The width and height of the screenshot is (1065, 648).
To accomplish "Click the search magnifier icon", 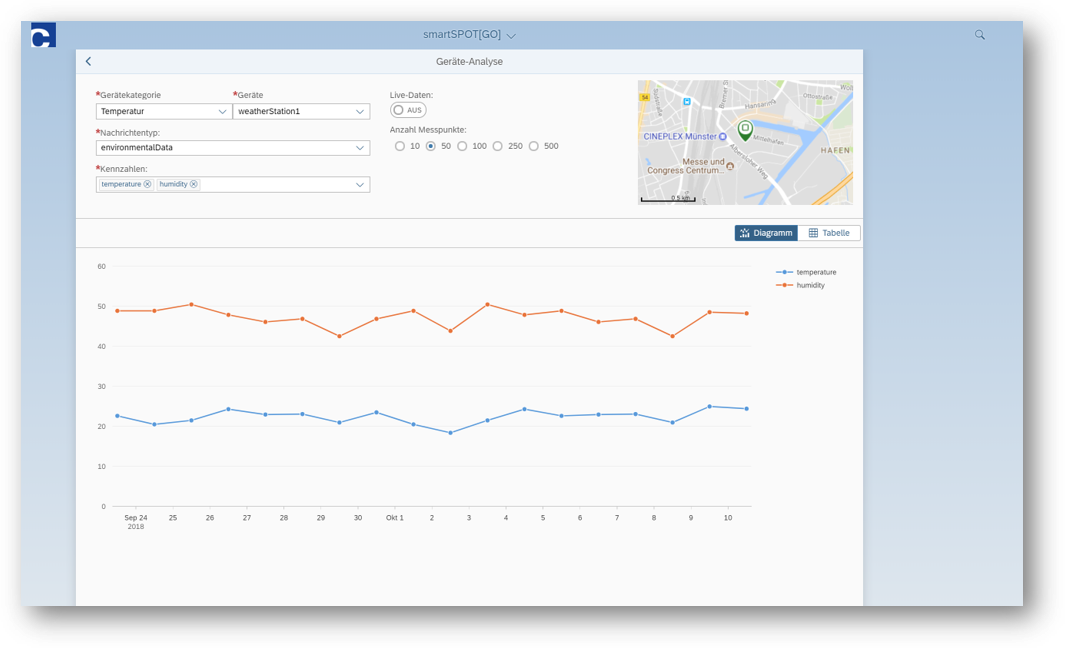I will click(980, 35).
